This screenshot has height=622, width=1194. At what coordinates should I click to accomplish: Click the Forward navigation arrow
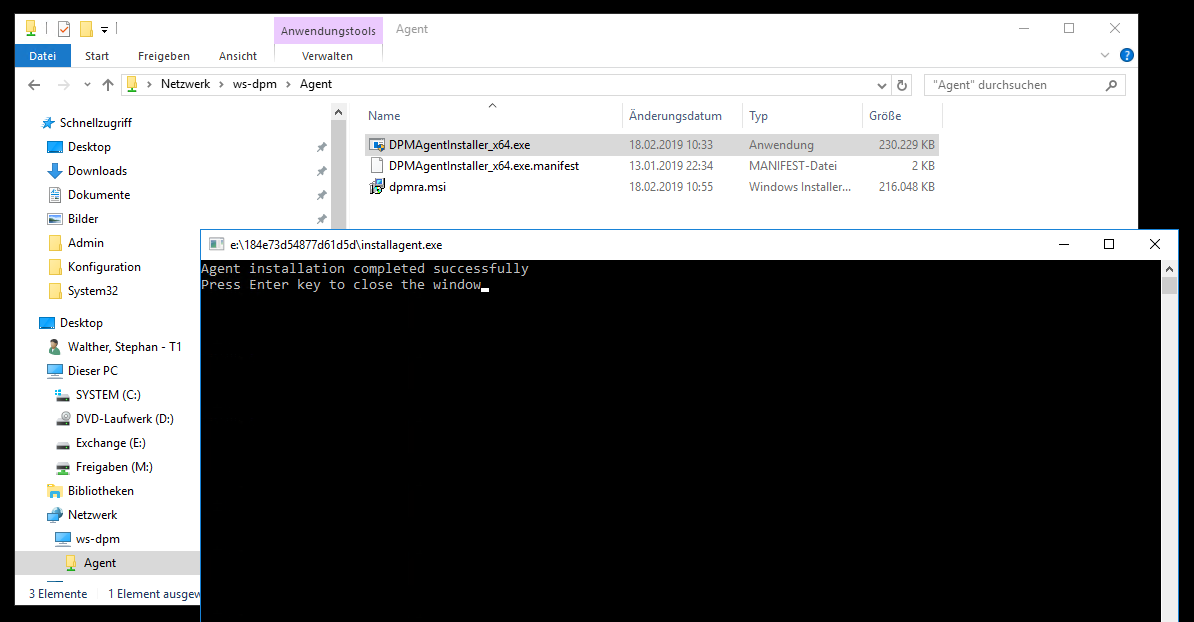coord(64,85)
